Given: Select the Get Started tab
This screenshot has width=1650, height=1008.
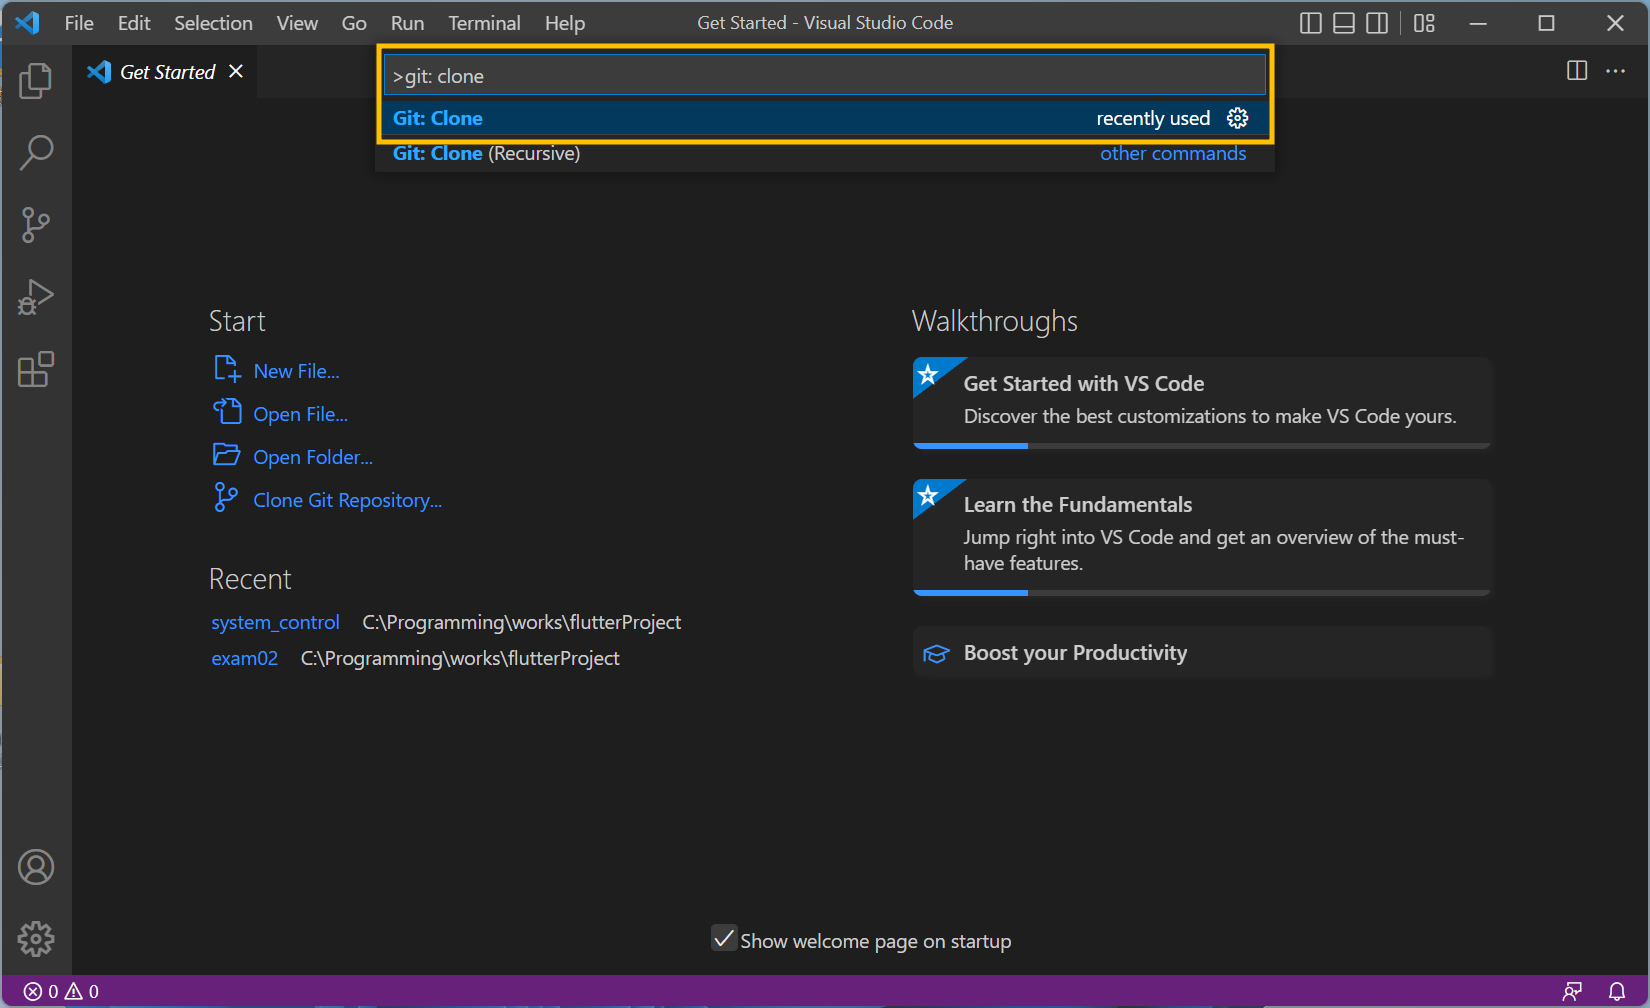Looking at the screenshot, I should click(165, 72).
